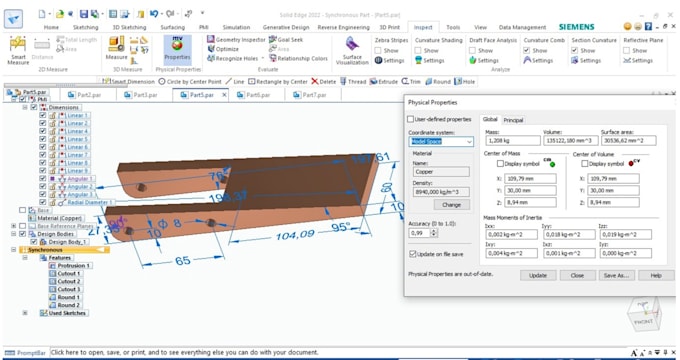Select the Smart Dimension tool

click(128, 82)
